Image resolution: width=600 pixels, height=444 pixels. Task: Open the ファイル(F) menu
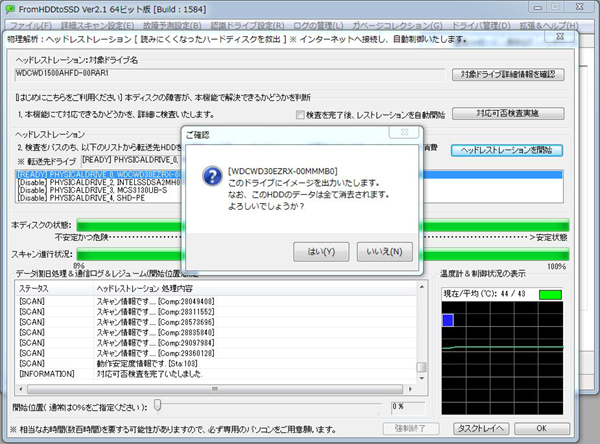(31, 26)
